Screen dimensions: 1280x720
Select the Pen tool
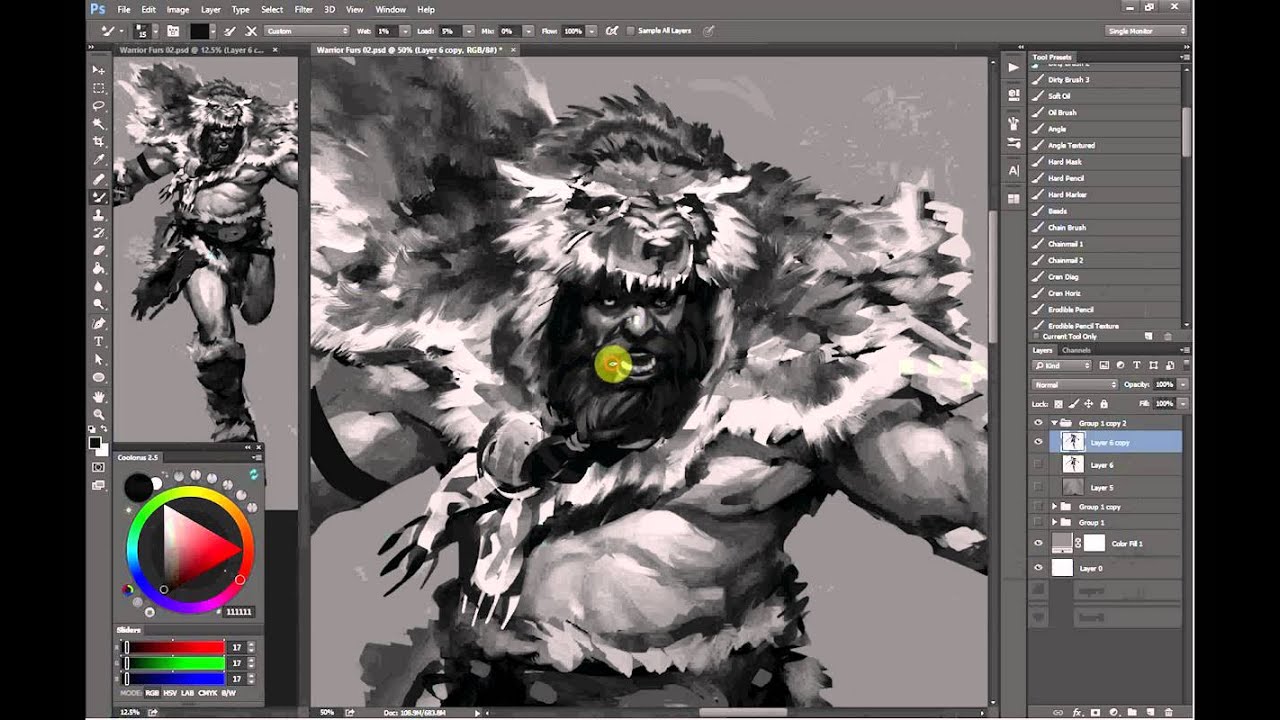click(99, 324)
